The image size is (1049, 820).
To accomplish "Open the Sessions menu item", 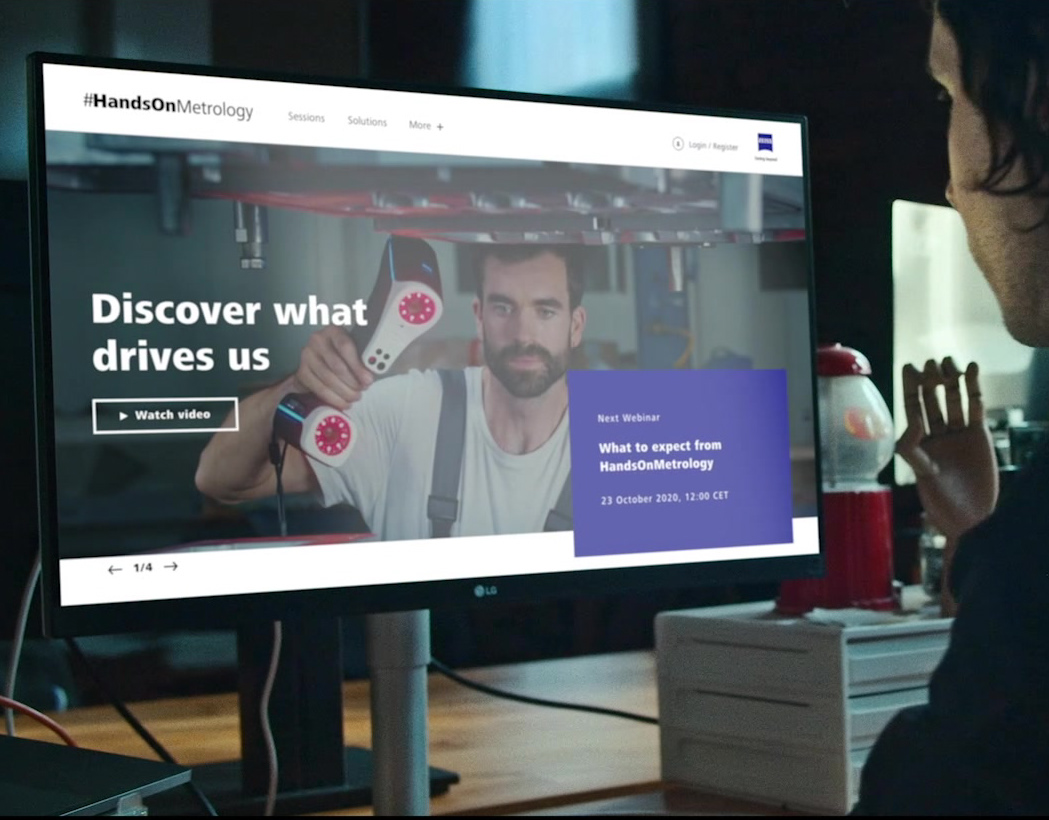I will point(306,117).
